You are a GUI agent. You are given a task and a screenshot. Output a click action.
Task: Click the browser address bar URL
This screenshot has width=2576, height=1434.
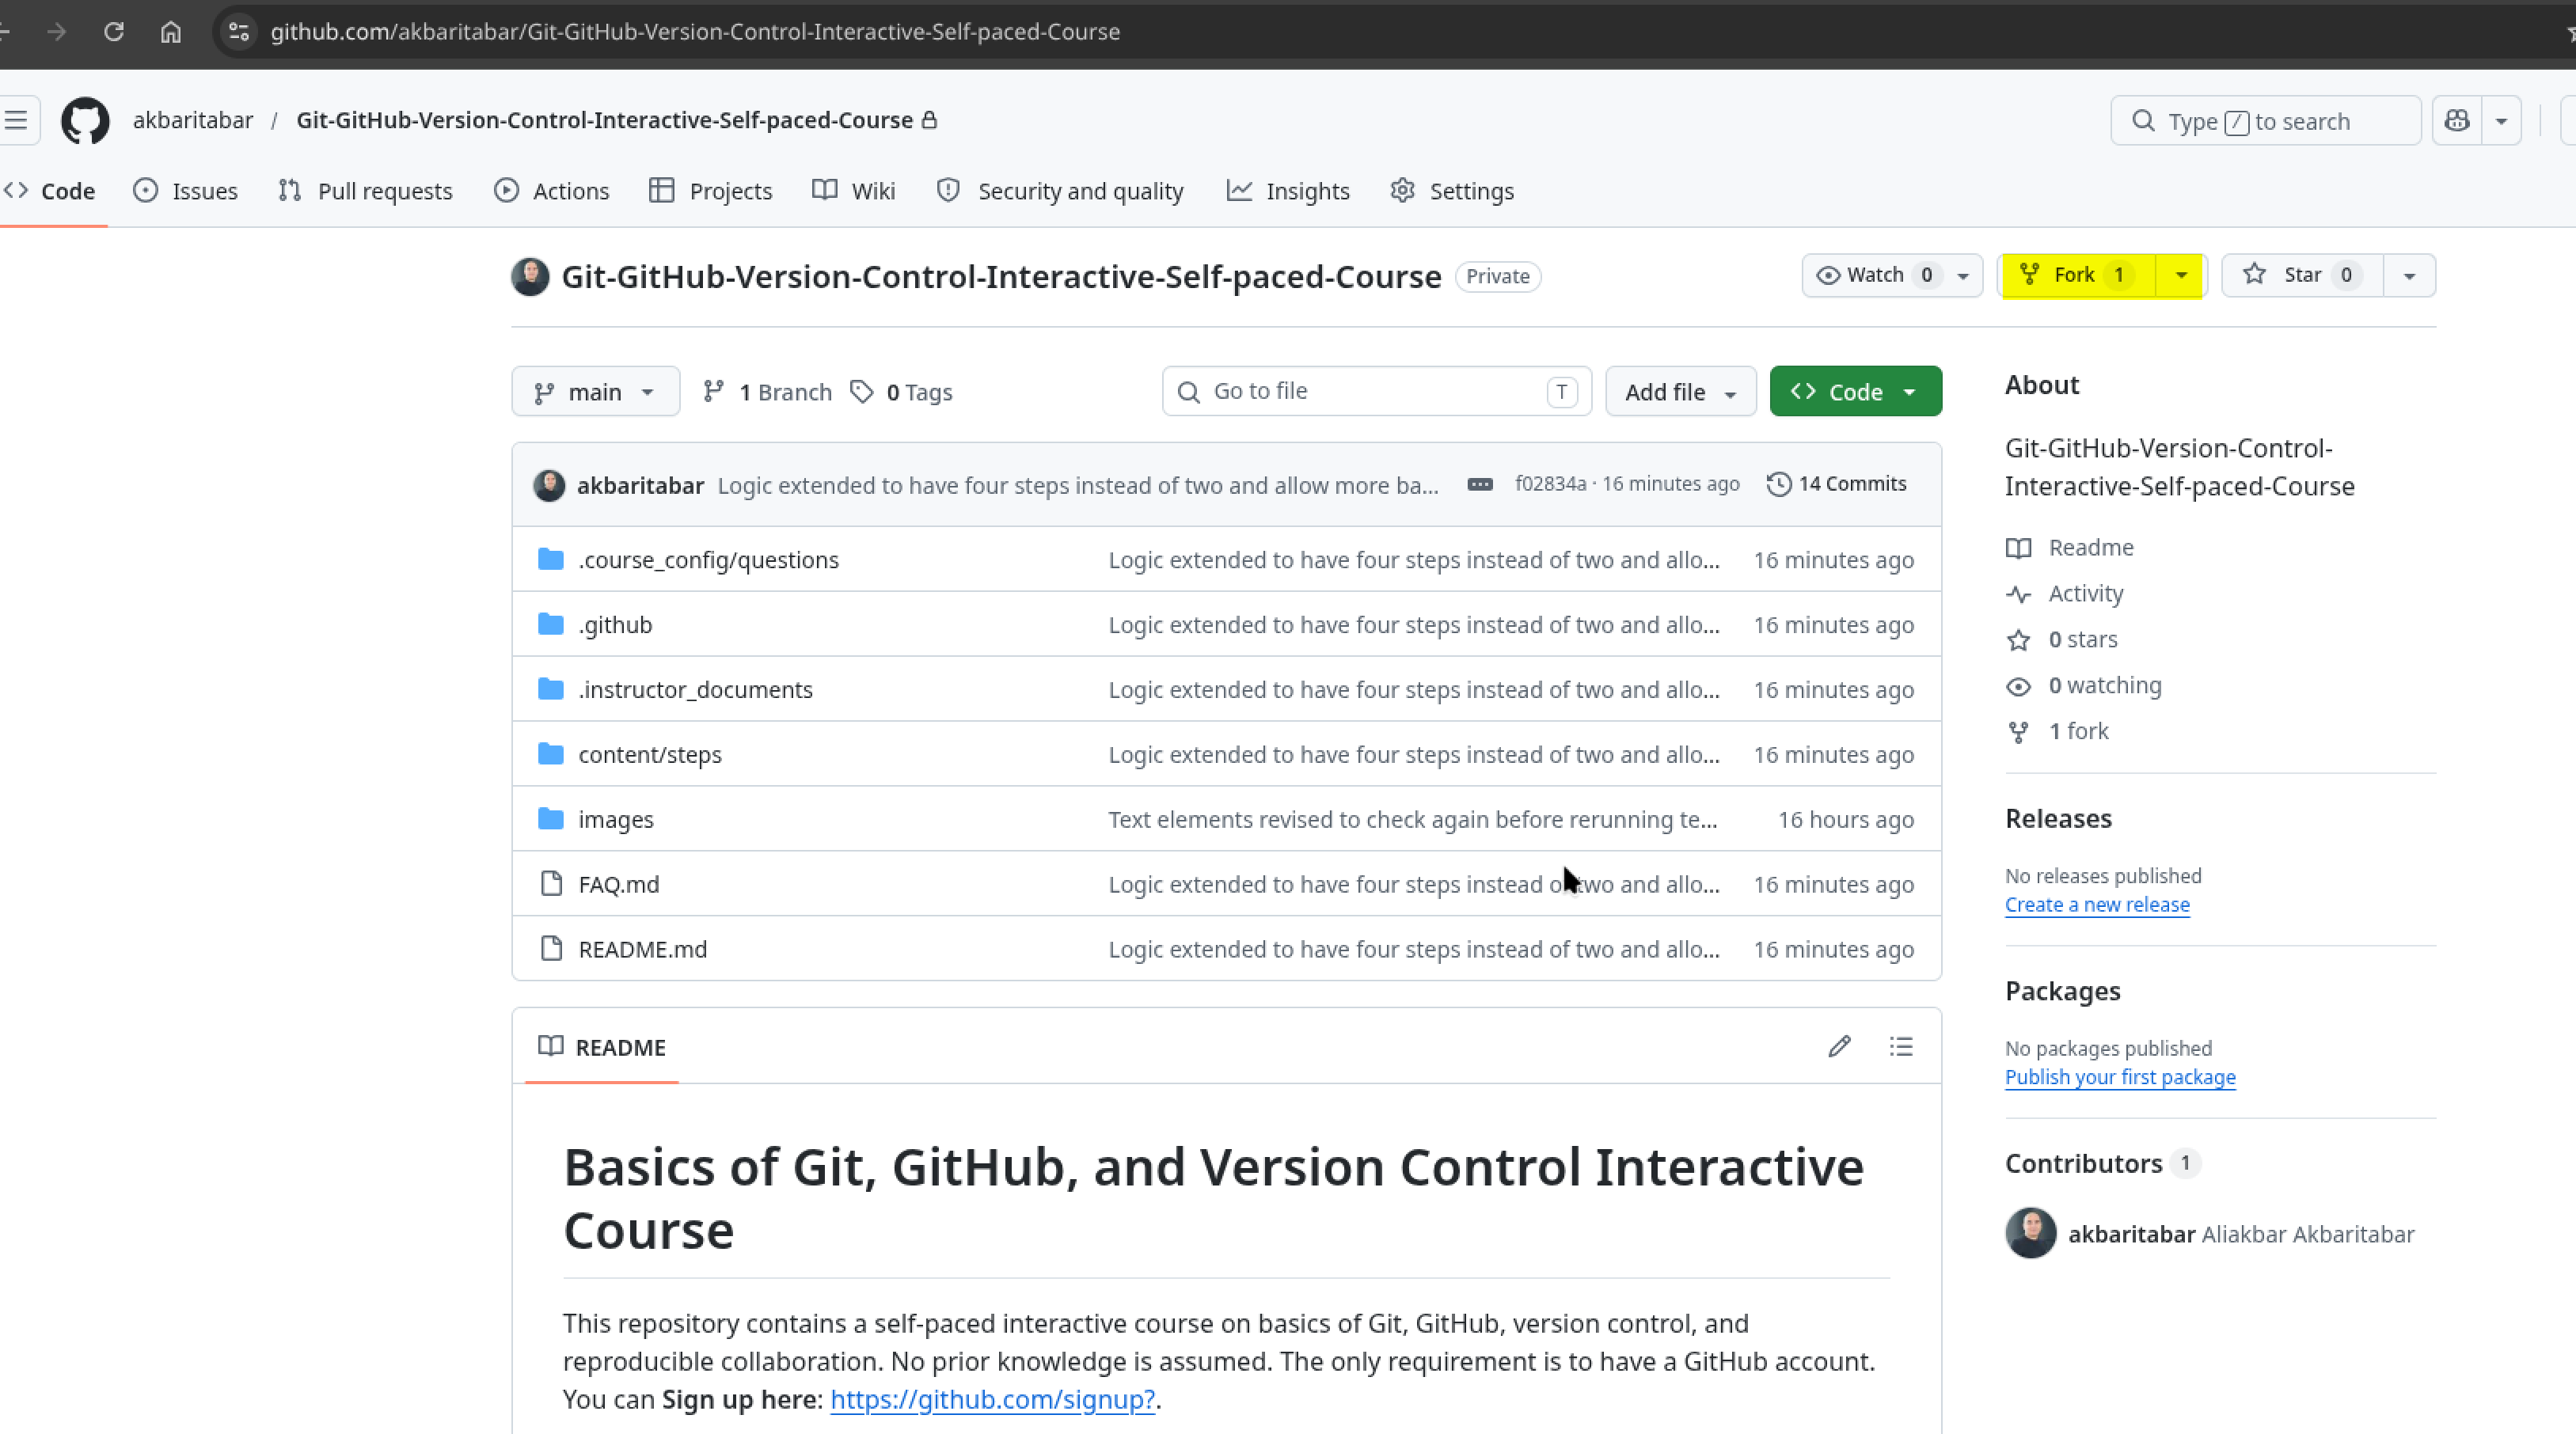click(x=695, y=32)
